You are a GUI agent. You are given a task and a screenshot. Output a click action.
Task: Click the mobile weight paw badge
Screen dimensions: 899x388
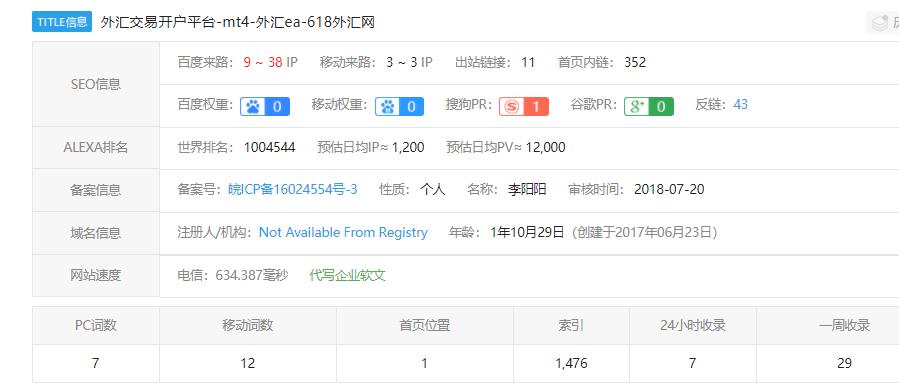[x=400, y=107]
